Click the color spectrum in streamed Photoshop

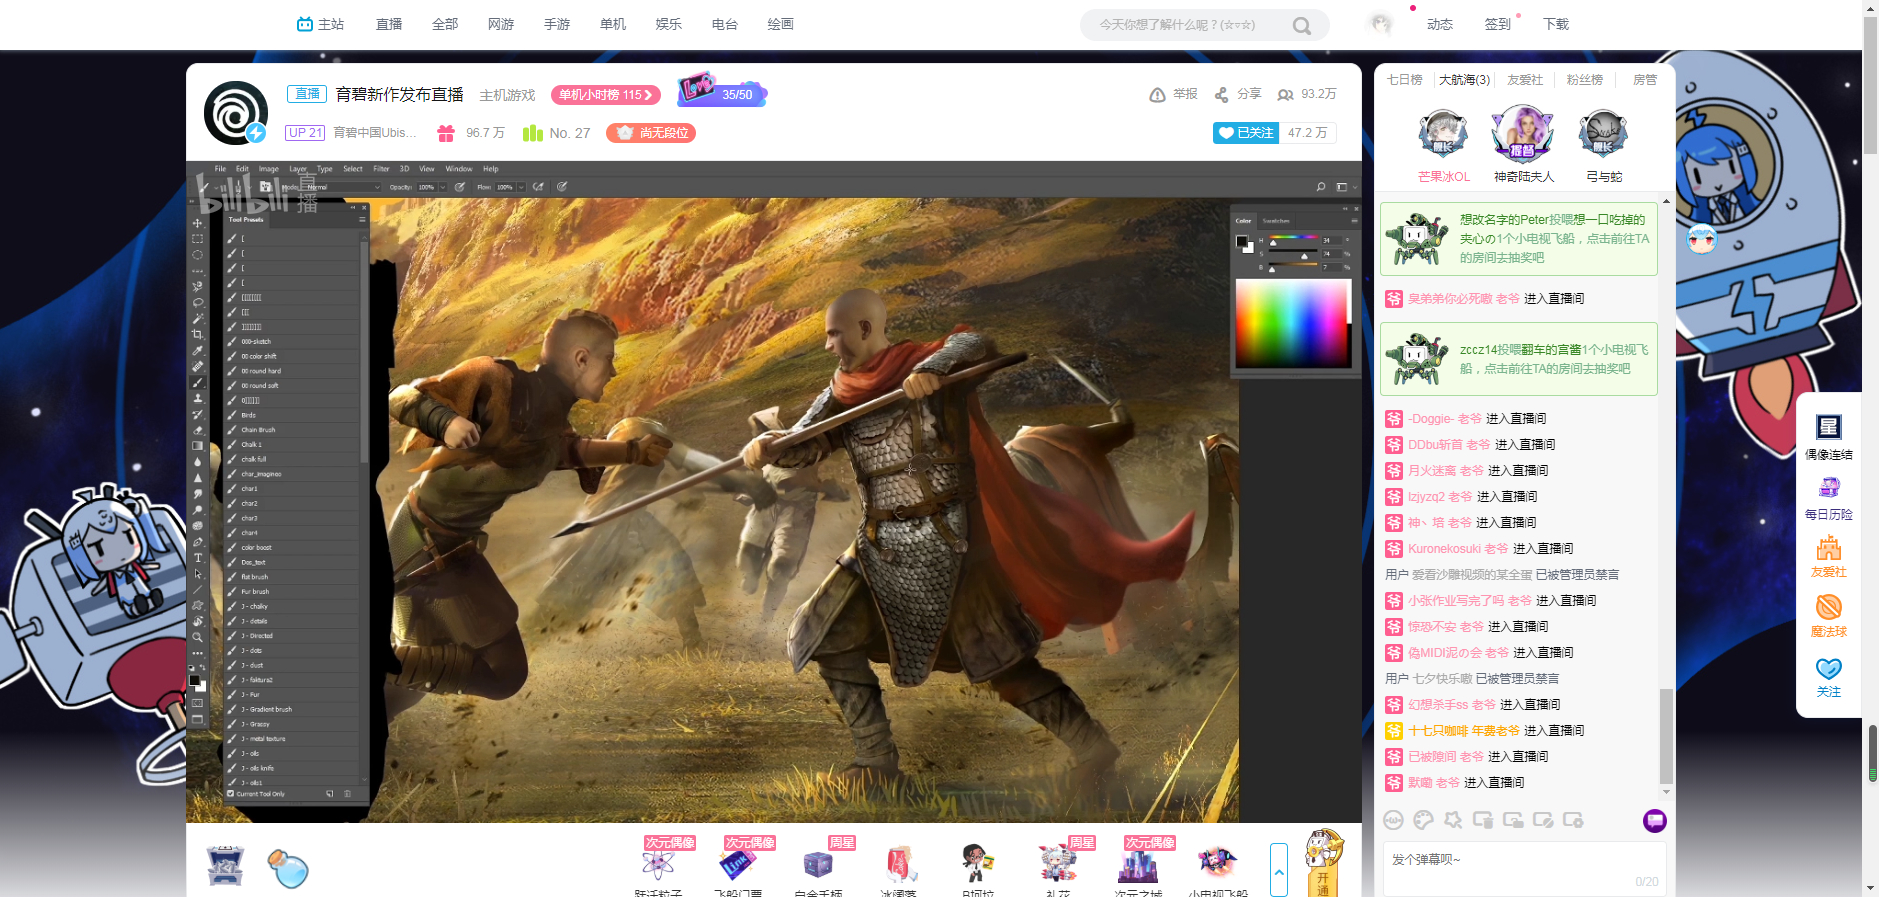click(x=1293, y=323)
